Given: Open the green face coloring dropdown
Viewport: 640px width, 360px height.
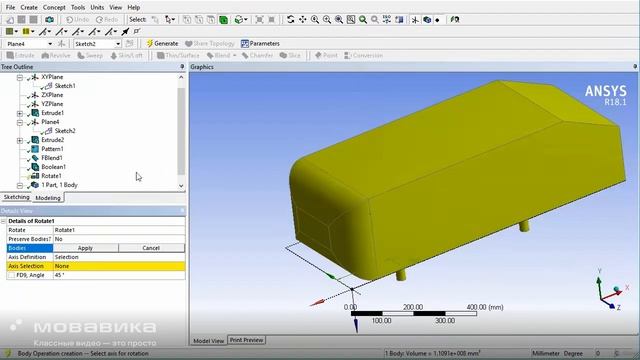Looking at the screenshot, I should [11, 31].
